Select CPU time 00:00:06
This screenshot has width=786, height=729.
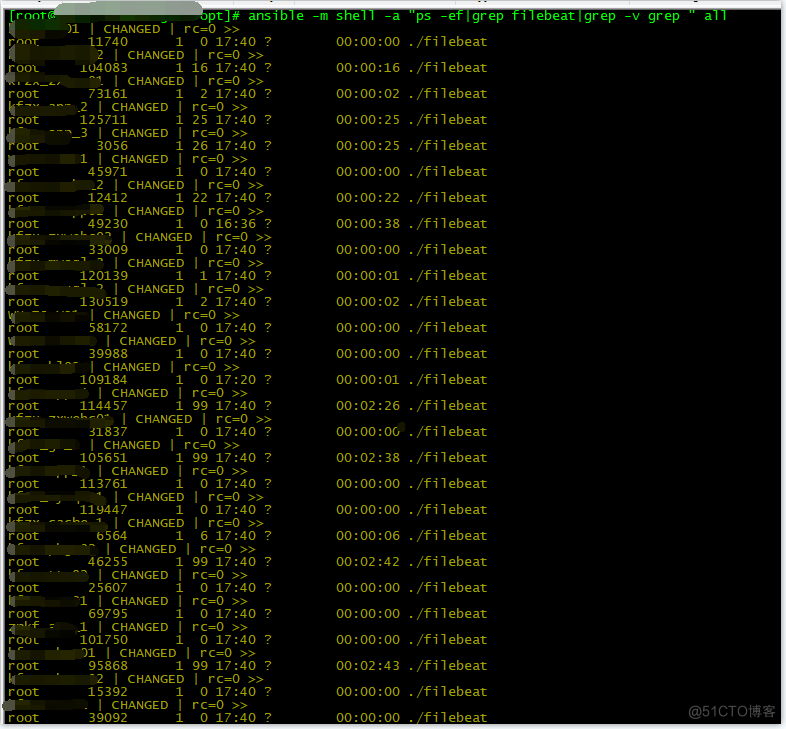(x=368, y=536)
